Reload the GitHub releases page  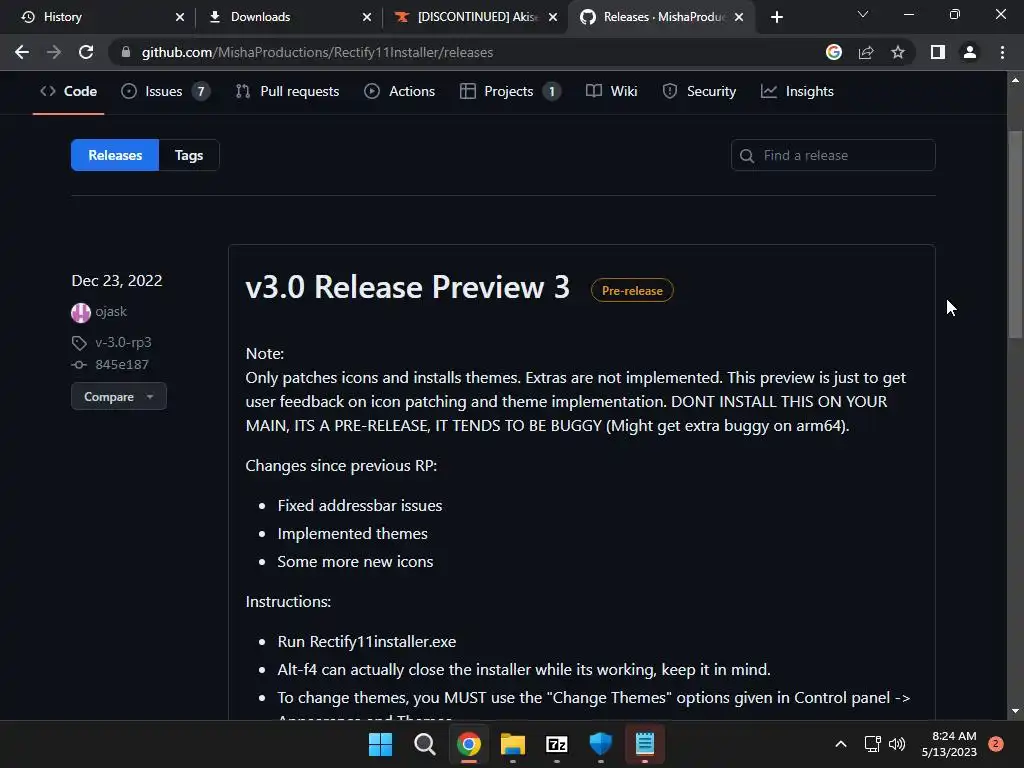[86, 52]
